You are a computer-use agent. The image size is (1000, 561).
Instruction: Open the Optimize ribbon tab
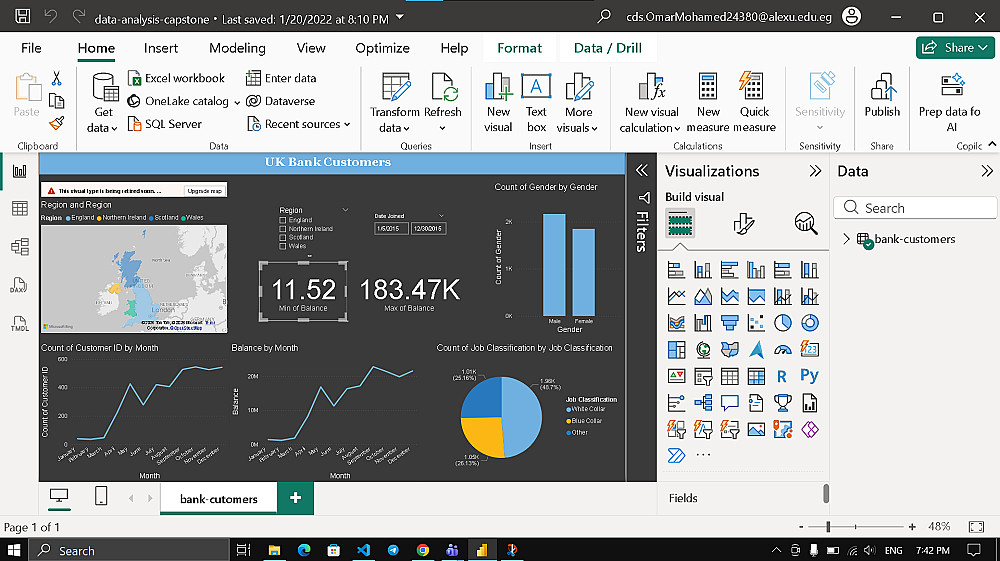[382, 48]
